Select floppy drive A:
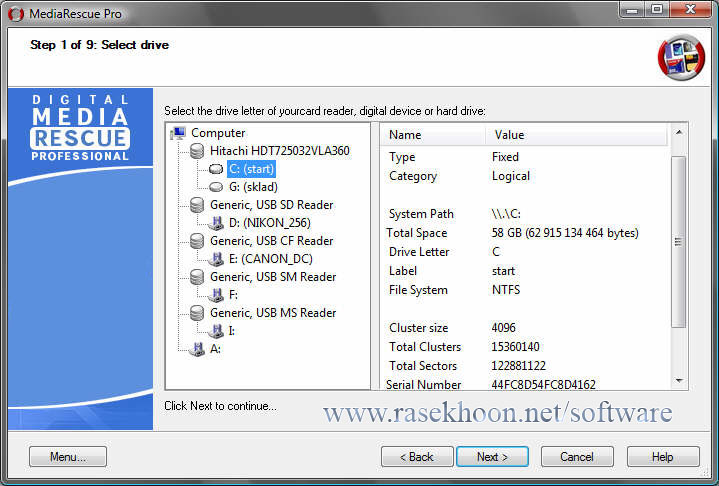 point(215,349)
